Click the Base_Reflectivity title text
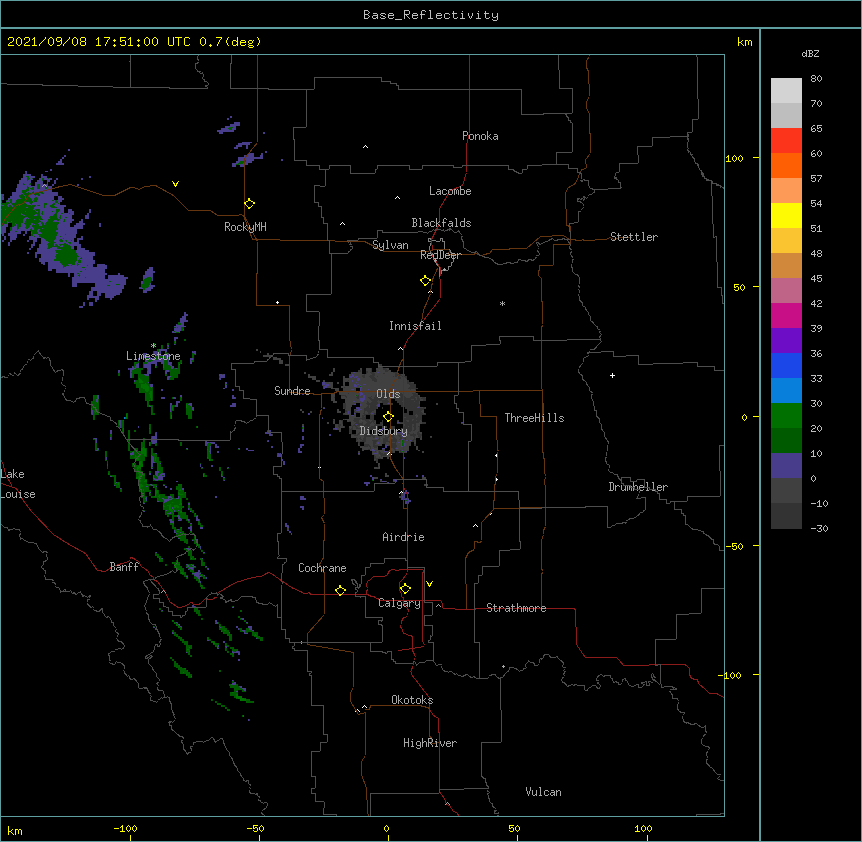Screen dimensions: 862x842 tap(431, 15)
